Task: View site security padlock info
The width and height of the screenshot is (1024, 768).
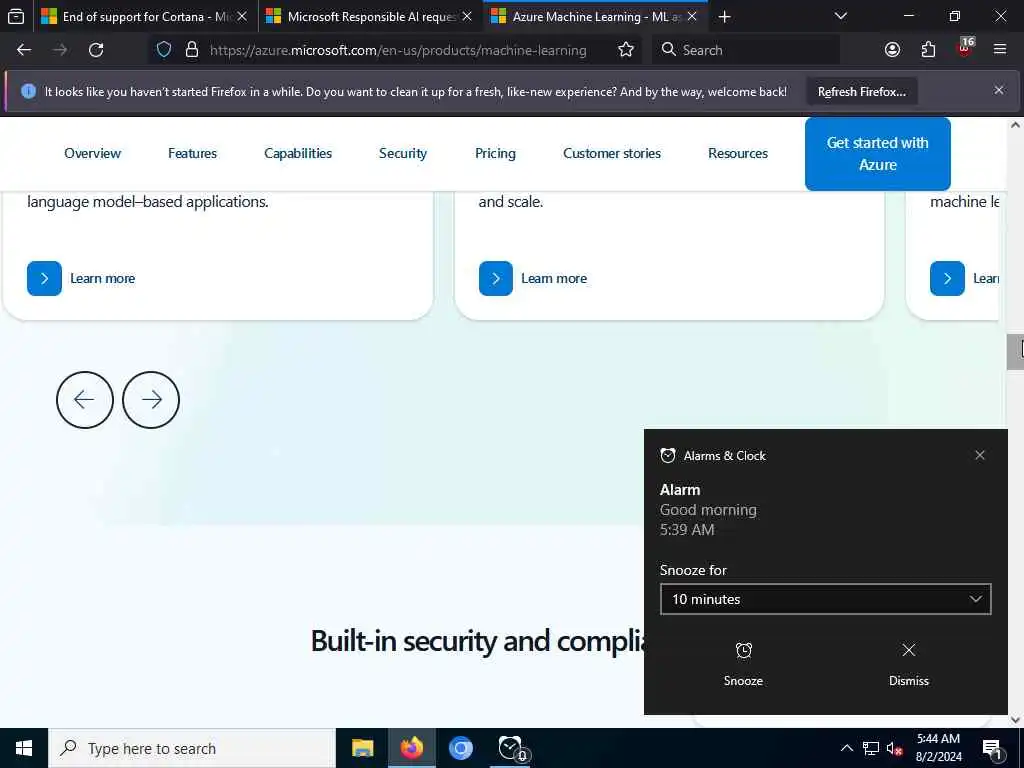Action: pyautogui.click(x=192, y=50)
